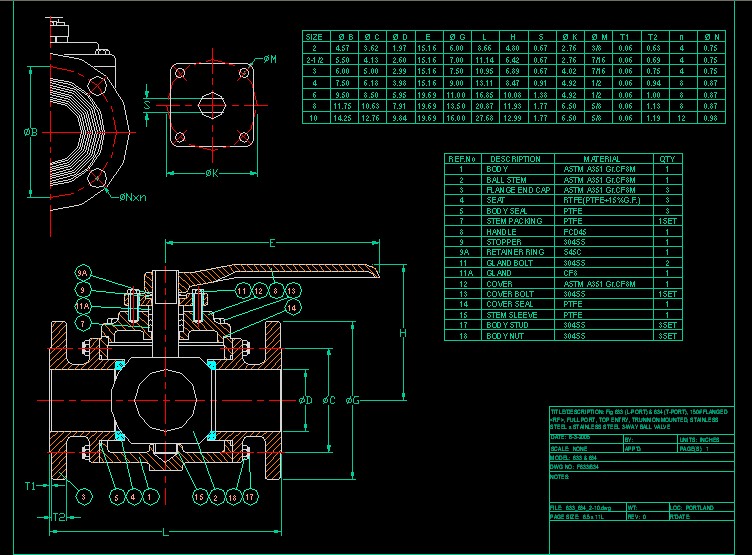Select the 4.57 value in size 2 row
The width and height of the screenshot is (752, 555).
tap(342, 48)
